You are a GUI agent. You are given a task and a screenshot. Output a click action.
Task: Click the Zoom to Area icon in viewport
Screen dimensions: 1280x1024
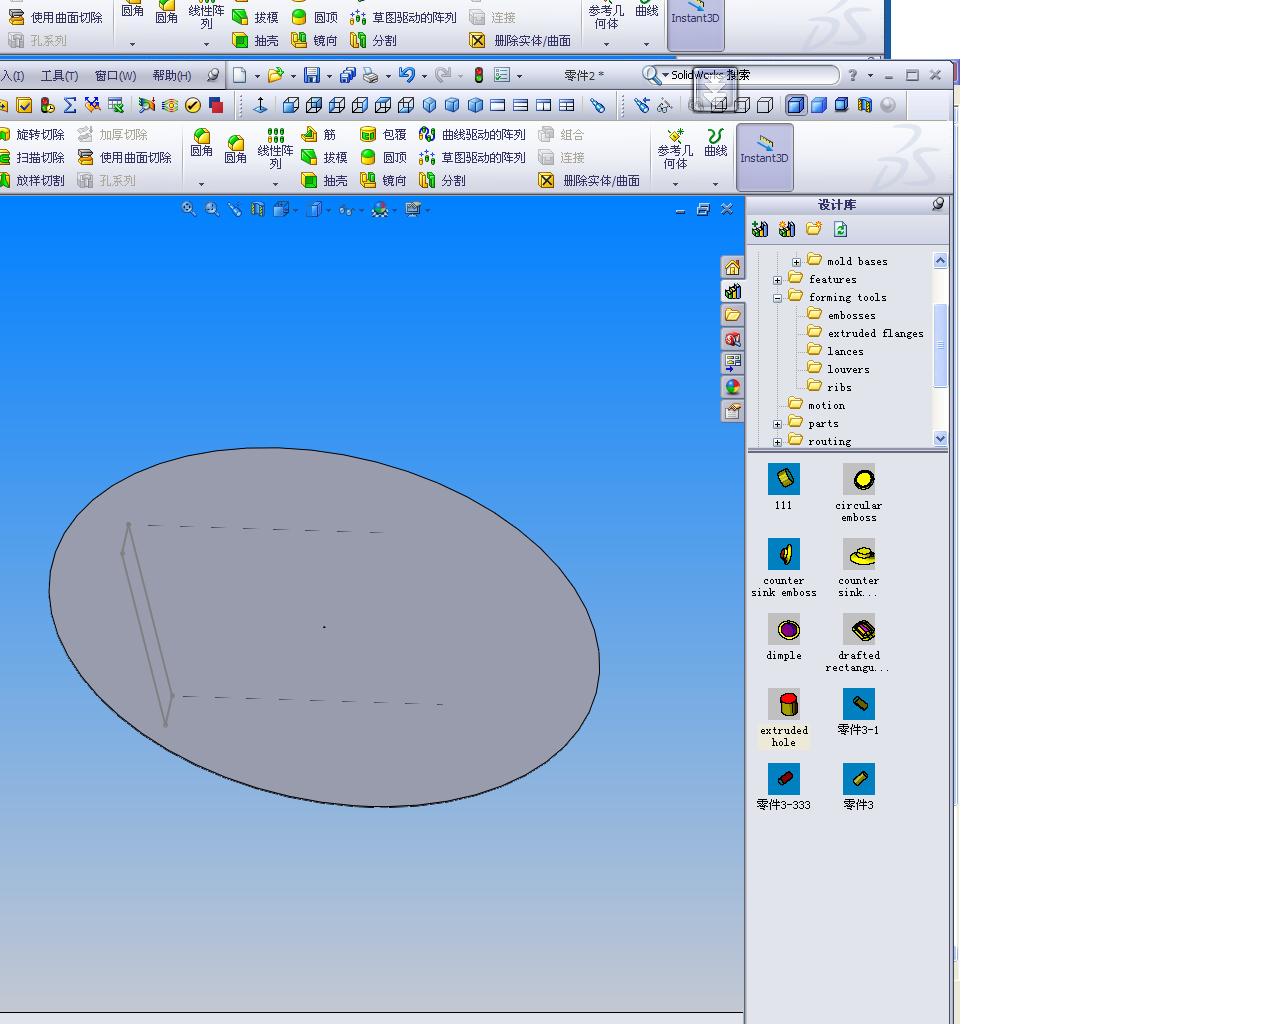tap(212, 209)
